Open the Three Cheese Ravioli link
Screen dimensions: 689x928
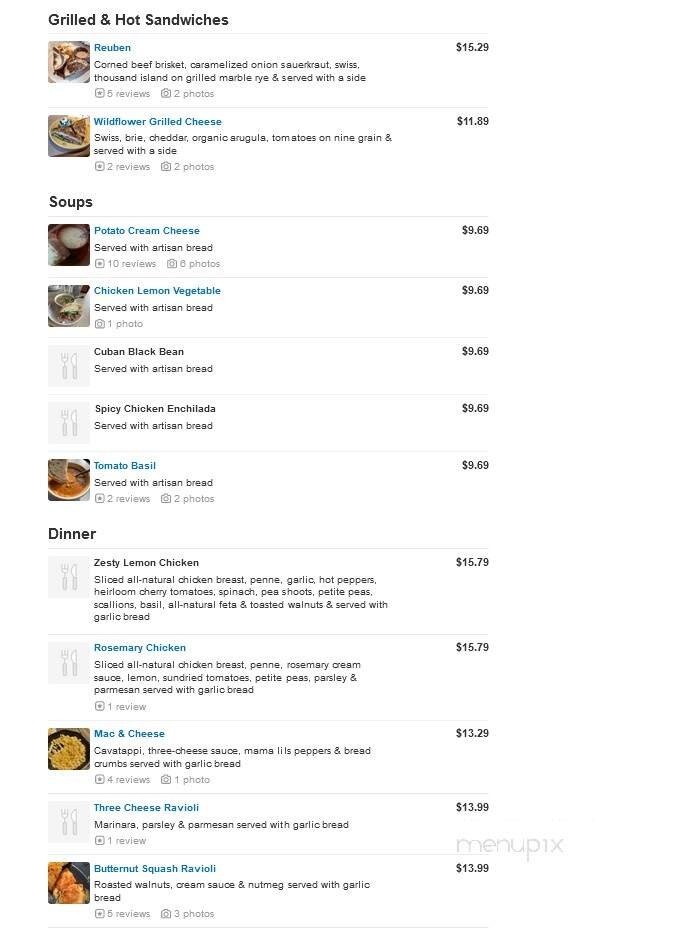click(146, 807)
